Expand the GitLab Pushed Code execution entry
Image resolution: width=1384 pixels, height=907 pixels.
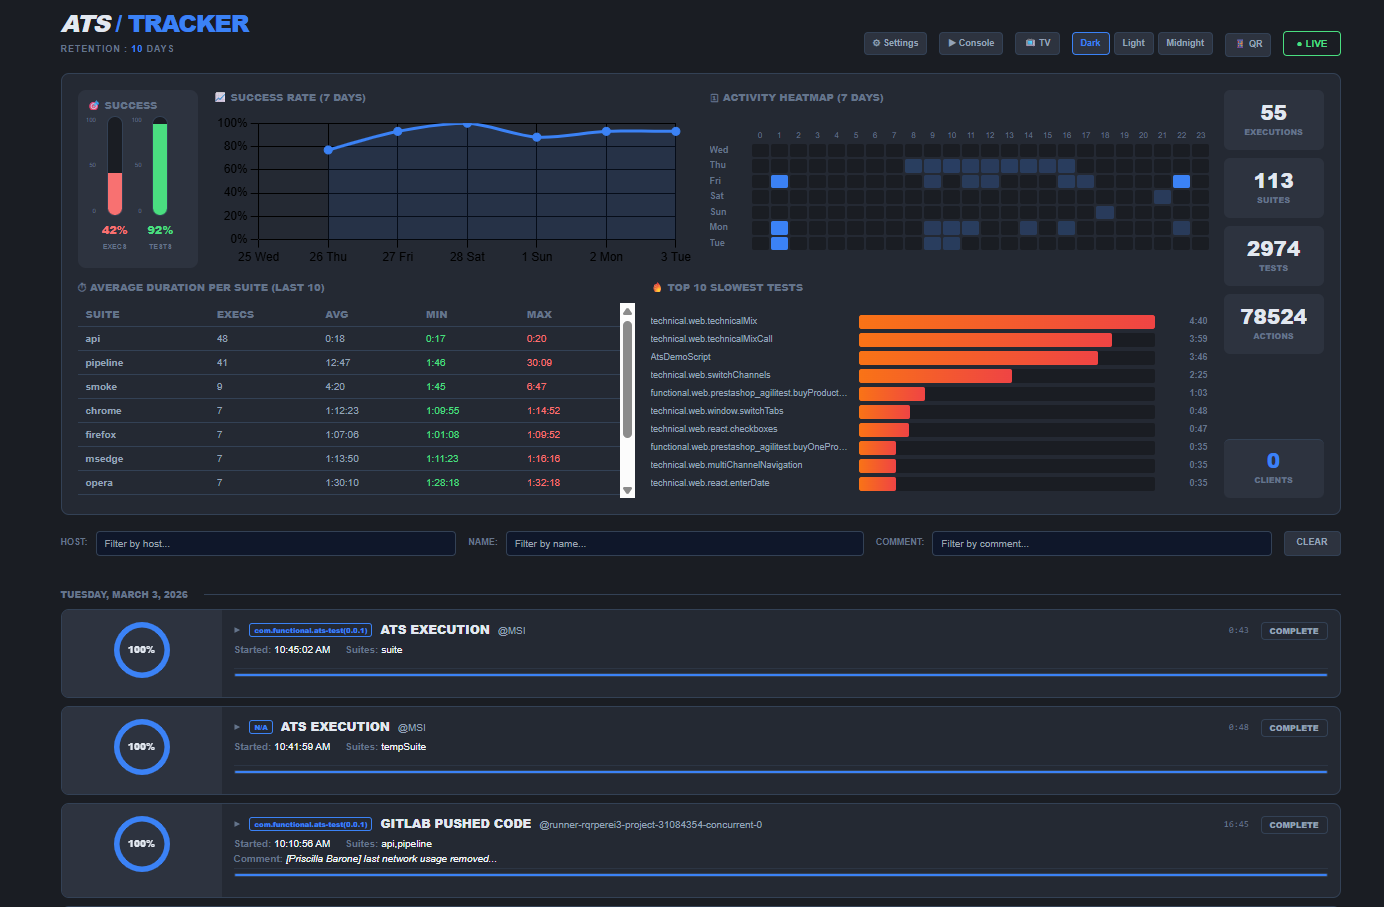point(237,824)
